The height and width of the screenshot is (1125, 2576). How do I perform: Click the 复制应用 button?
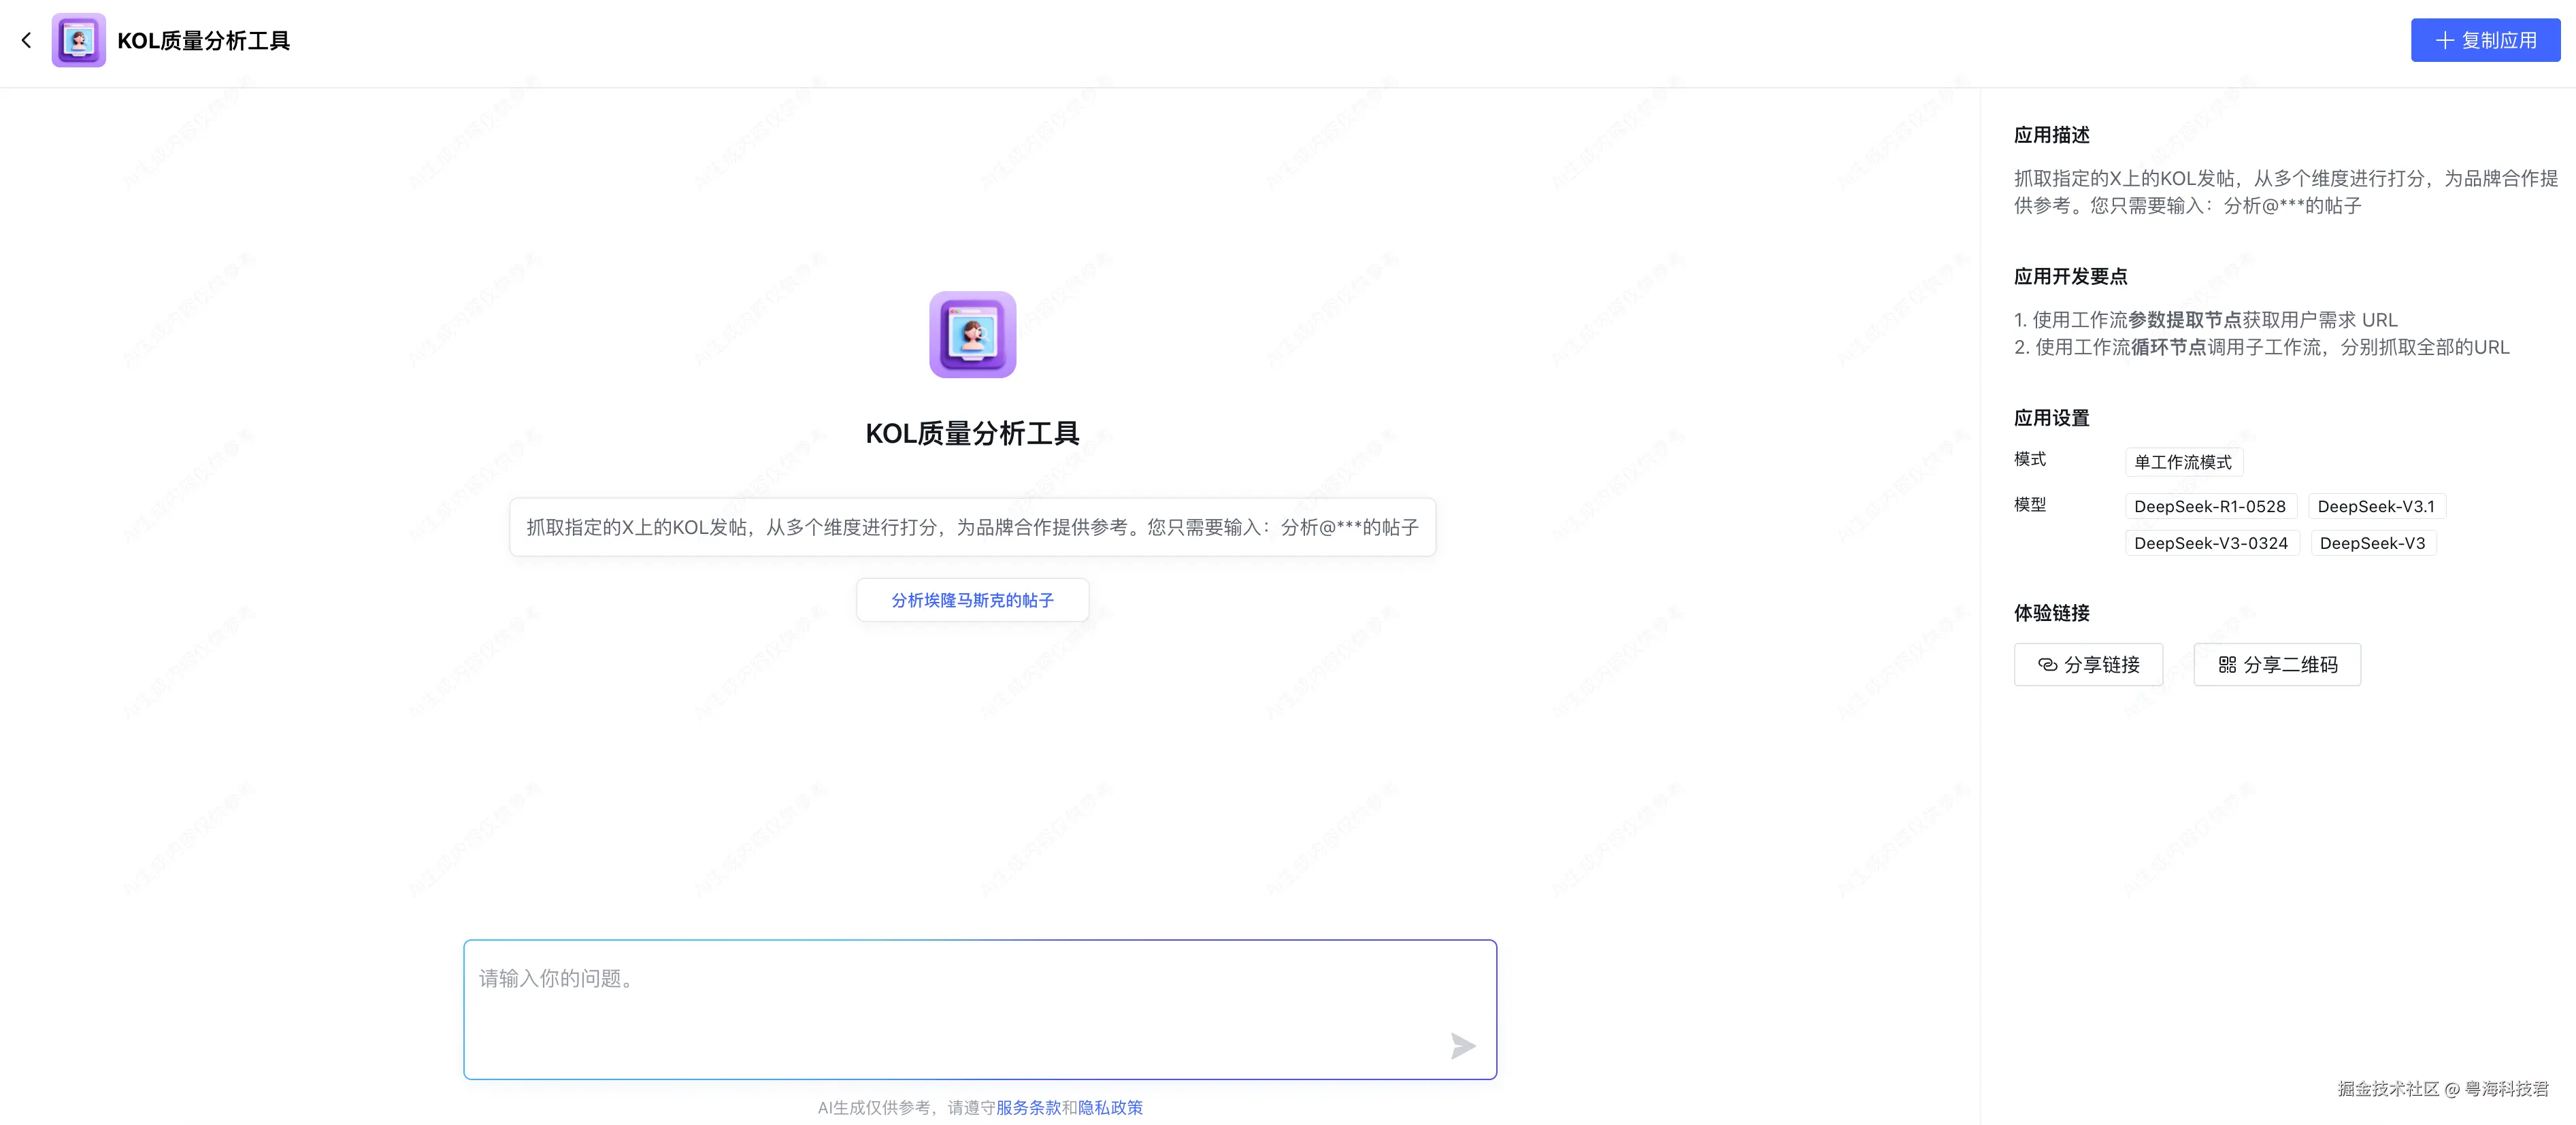[x=2485, y=40]
